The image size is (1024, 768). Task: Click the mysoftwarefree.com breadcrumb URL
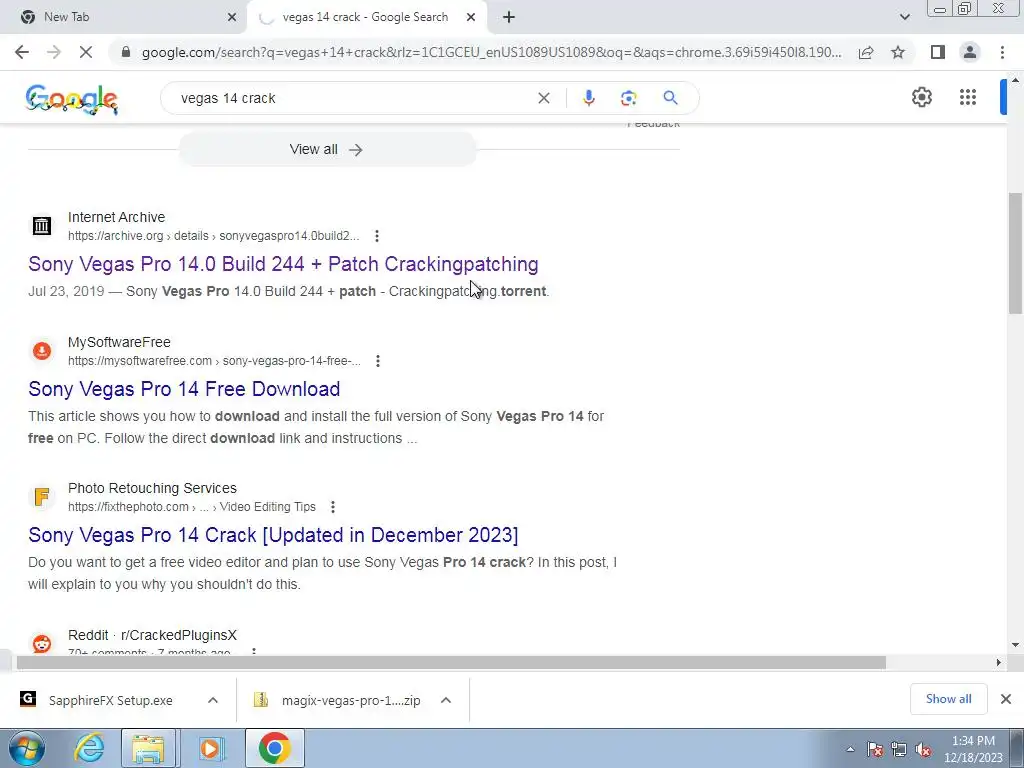click(x=214, y=361)
